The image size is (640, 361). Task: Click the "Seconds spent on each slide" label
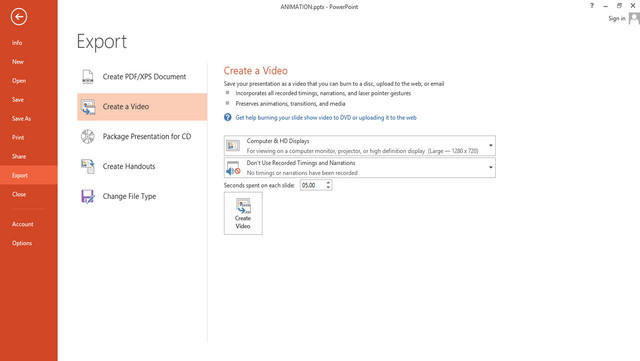click(259, 185)
